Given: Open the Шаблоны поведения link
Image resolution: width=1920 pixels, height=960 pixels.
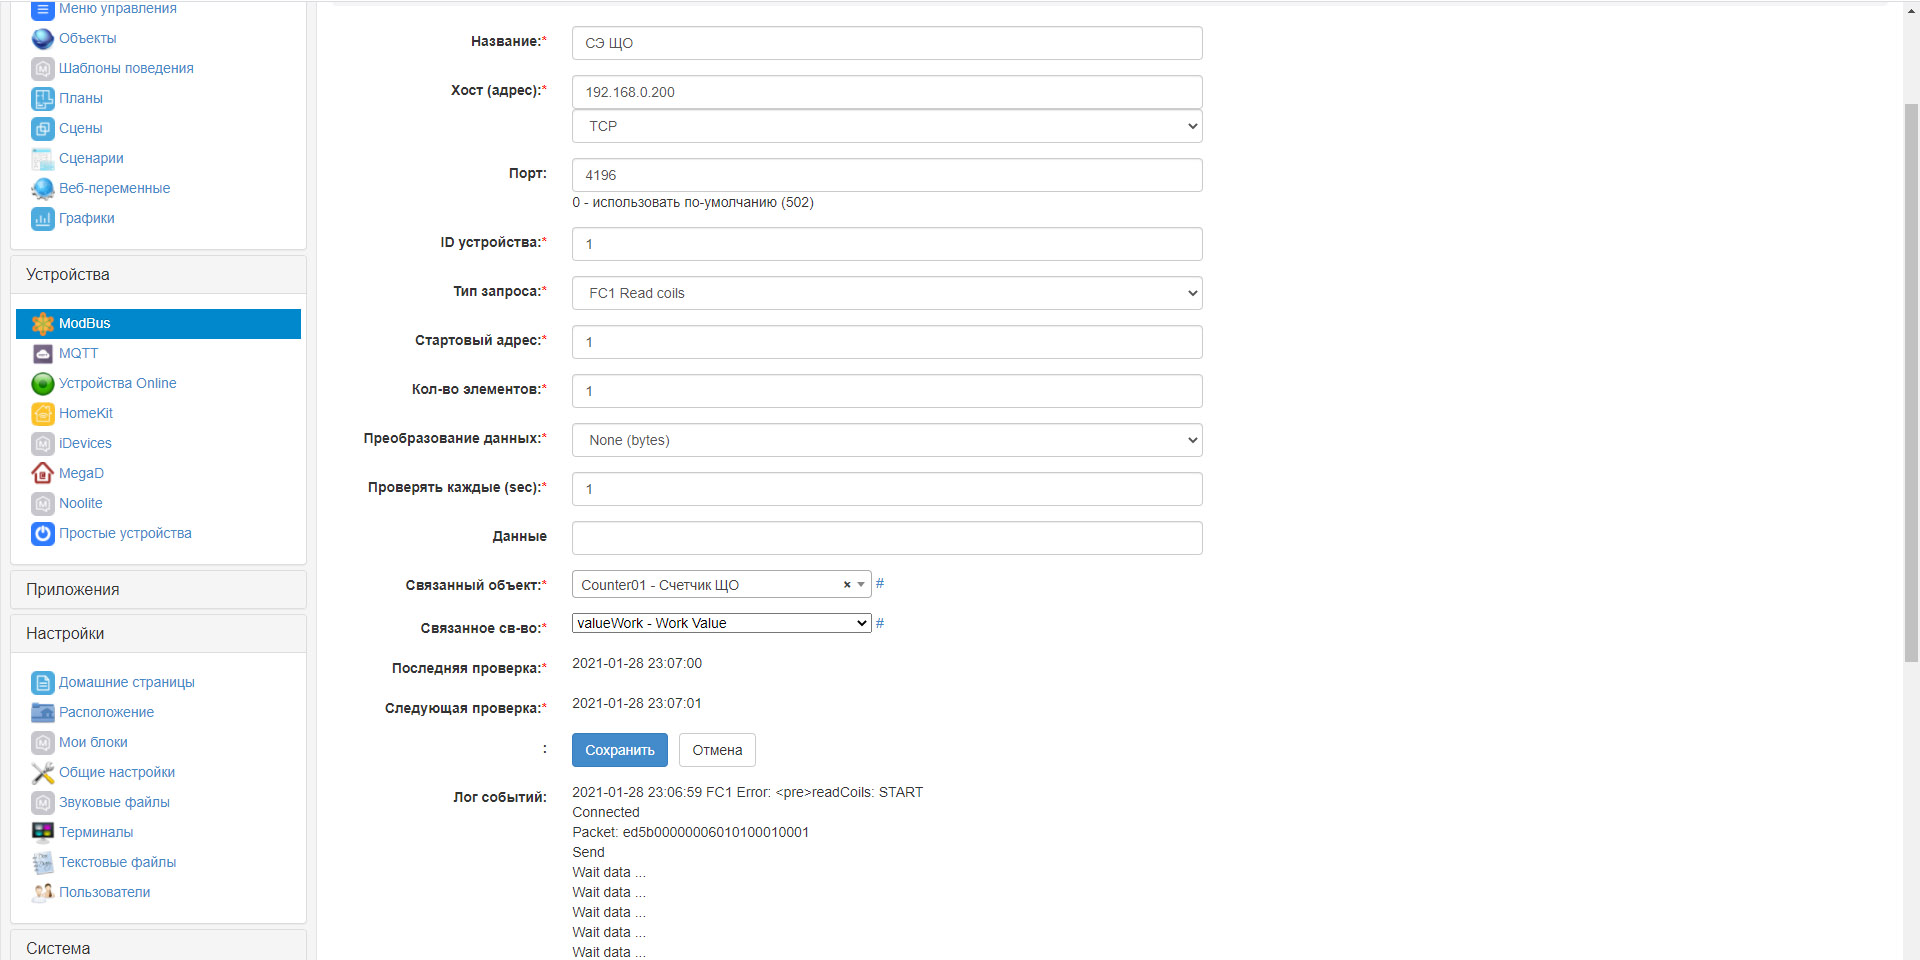Looking at the screenshot, I should (126, 68).
